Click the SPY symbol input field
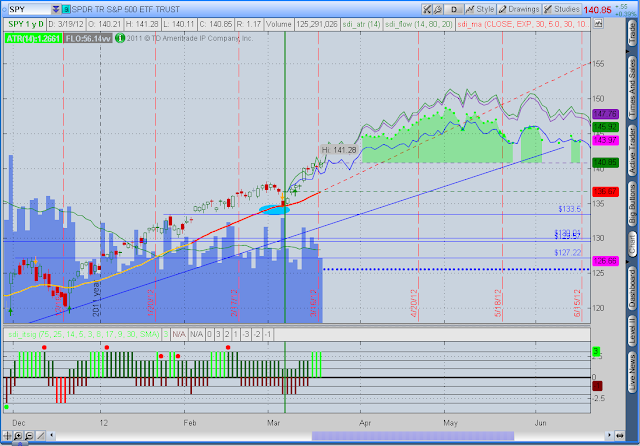Viewport: 640px width, 446px height. coord(29,9)
